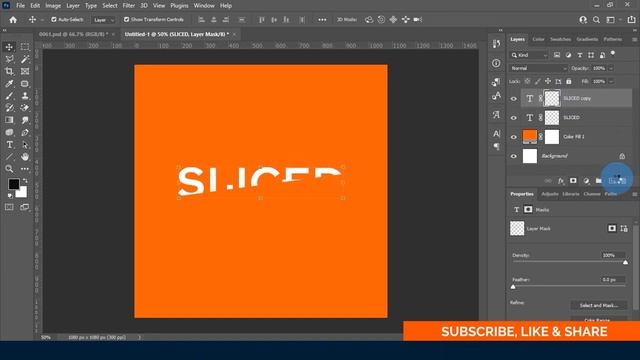The height and width of the screenshot is (360, 640).
Task: Toggle Show Transform Controls checkbox
Action: point(126,20)
